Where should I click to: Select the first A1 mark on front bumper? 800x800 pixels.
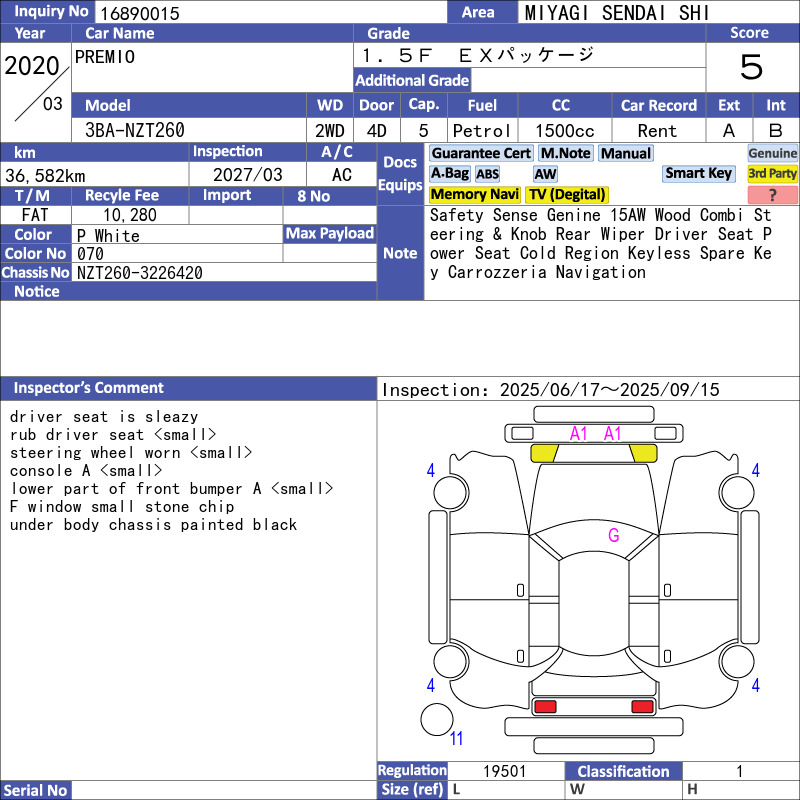[579, 434]
